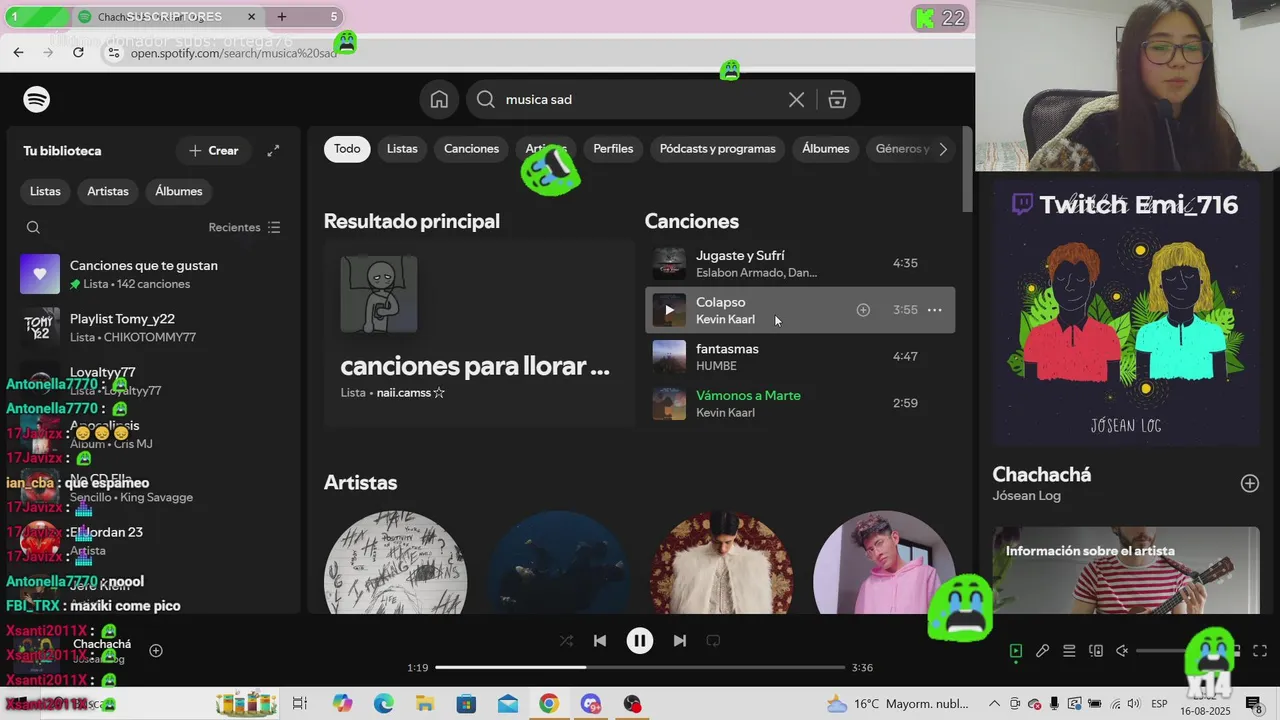
Task: Filter library by Álbumes chip
Action: tap(179, 191)
